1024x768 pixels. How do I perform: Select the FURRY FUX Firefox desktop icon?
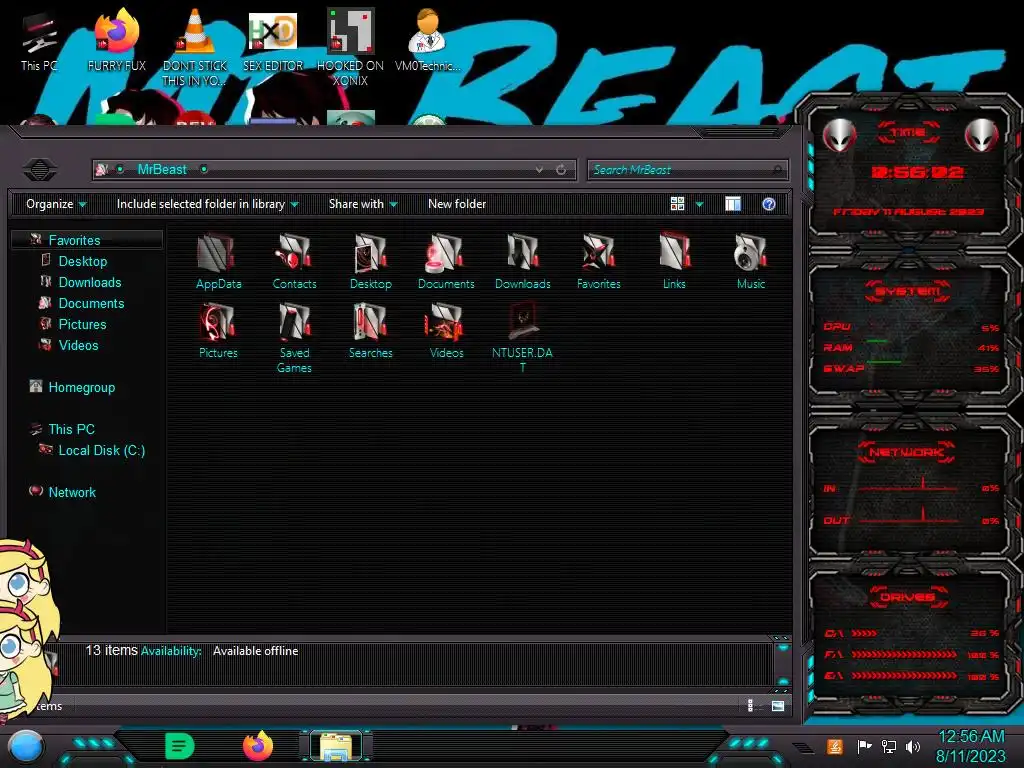[117, 40]
